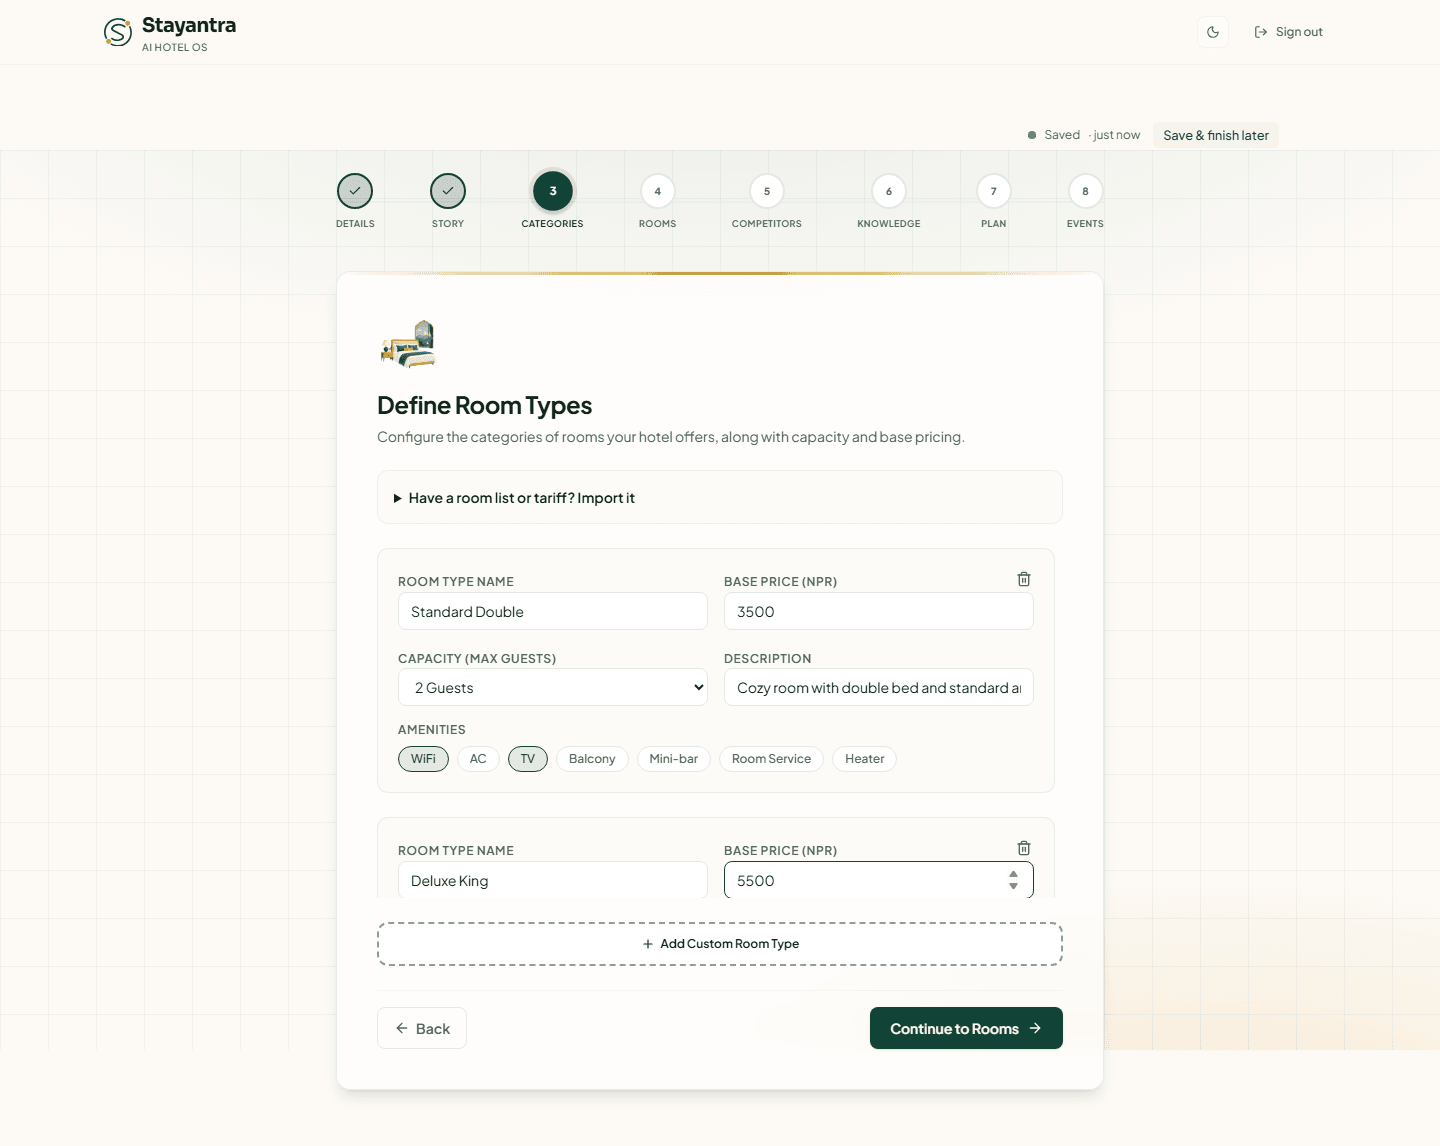
Task: Toggle the Heater amenity chip
Action: click(x=864, y=759)
